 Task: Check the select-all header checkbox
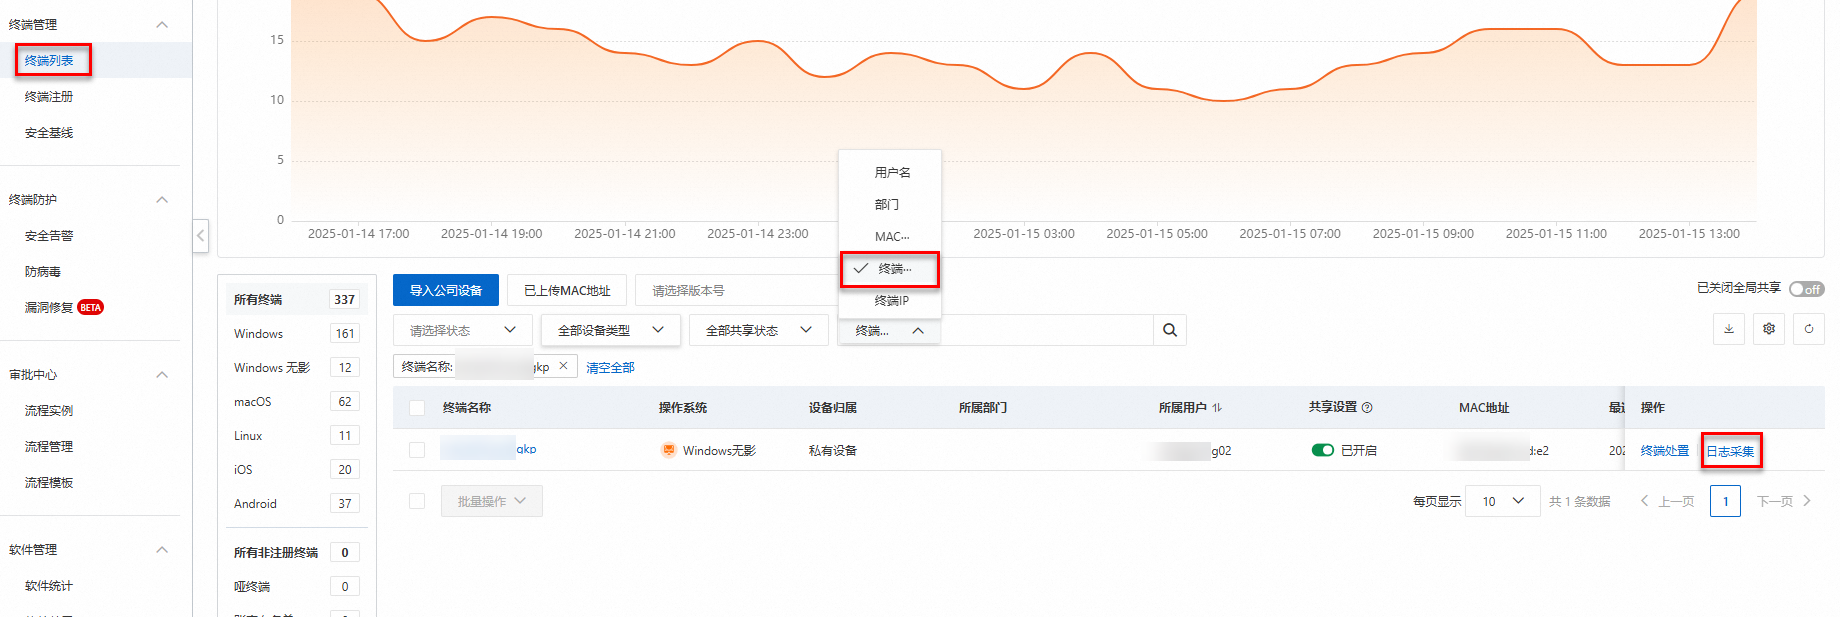pyautogui.click(x=417, y=408)
